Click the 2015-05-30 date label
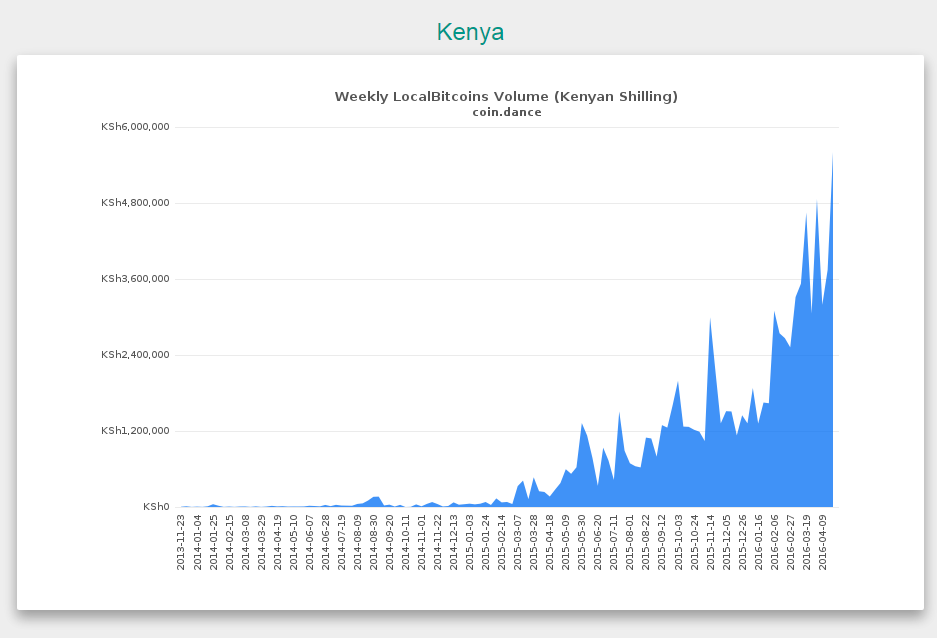This screenshot has width=937, height=638. pyautogui.click(x=581, y=542)
